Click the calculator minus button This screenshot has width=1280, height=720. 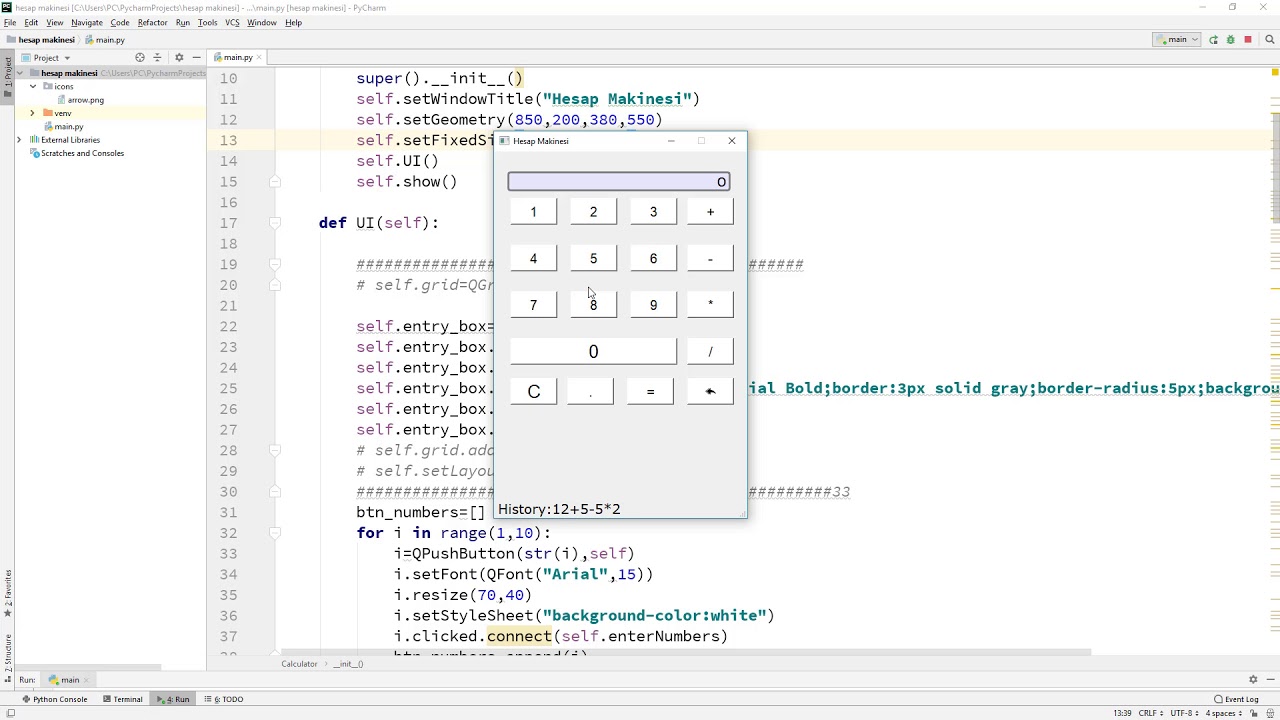pyautogui.click(x=710, y=259)
